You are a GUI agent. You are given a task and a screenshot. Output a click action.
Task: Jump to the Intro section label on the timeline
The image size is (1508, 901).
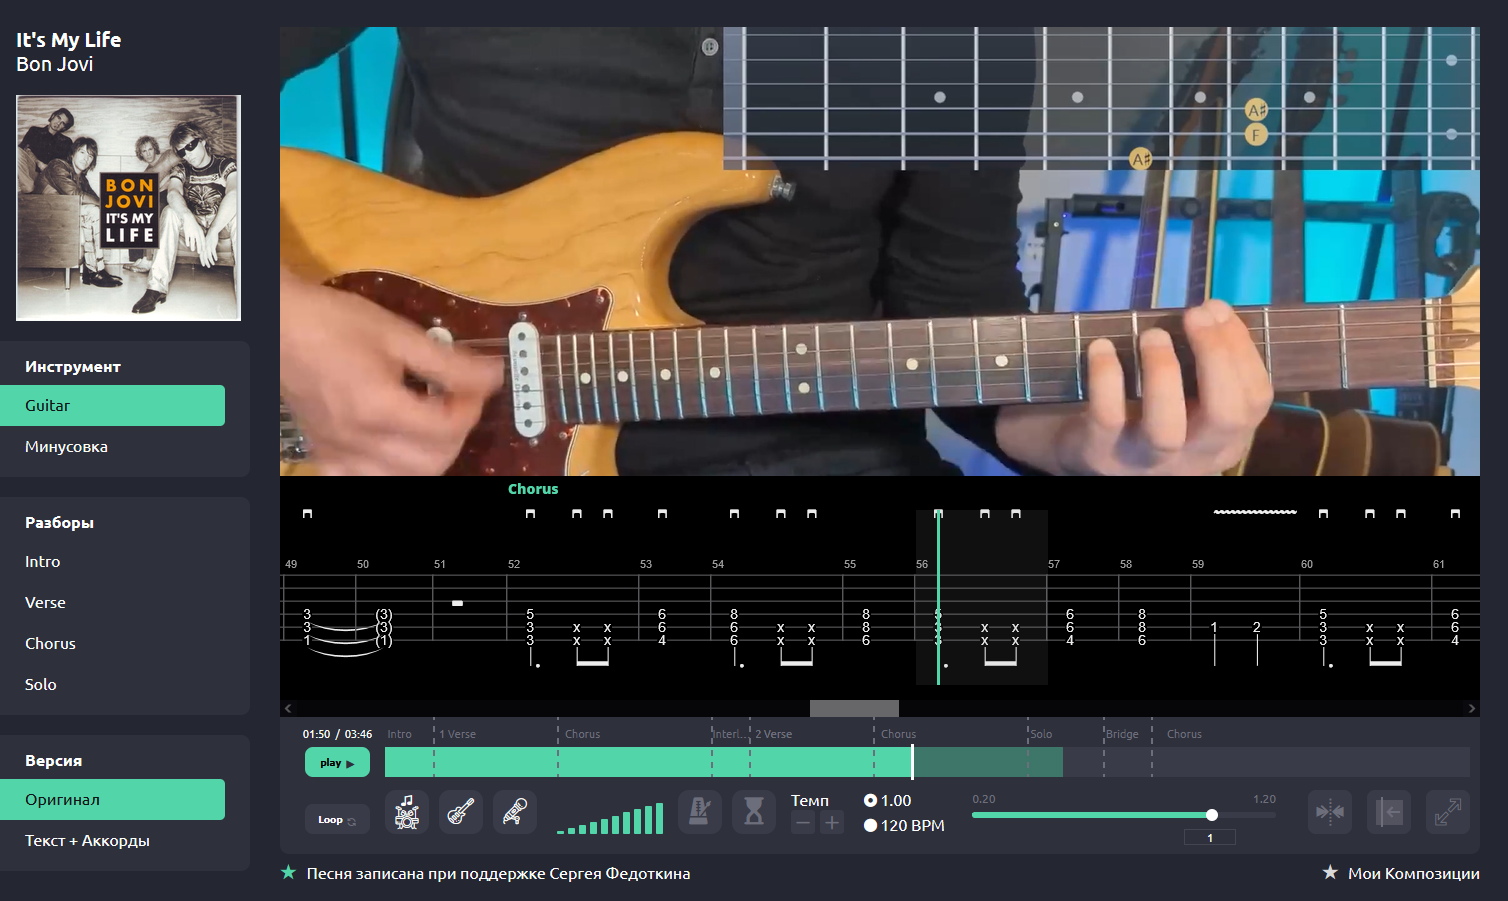pyautogui.click(x=399, y=734)
